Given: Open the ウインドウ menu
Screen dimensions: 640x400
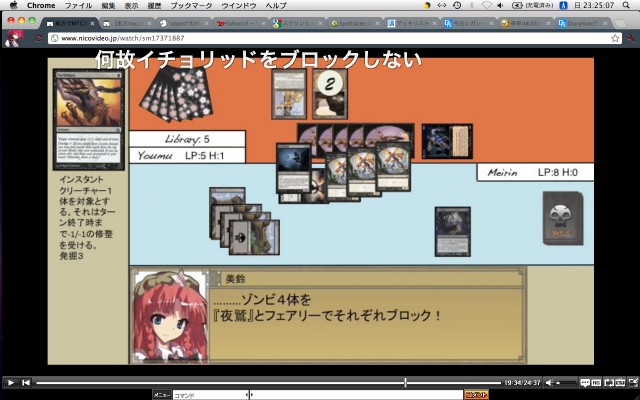Looking at the screenshot, I should tap(239, 5).
